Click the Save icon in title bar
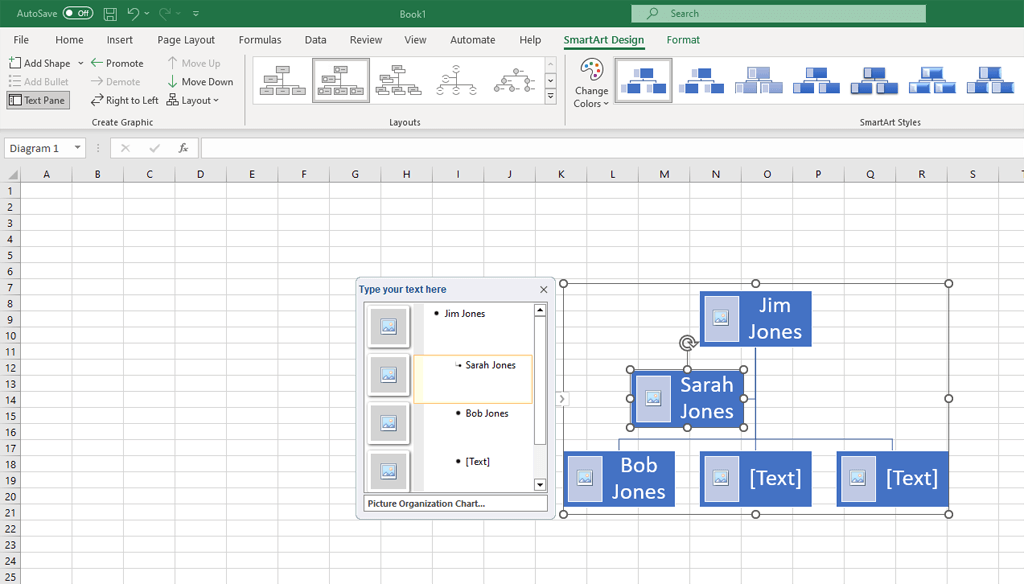The width and height of the screenshot is (1024, 584). [110, 14]
